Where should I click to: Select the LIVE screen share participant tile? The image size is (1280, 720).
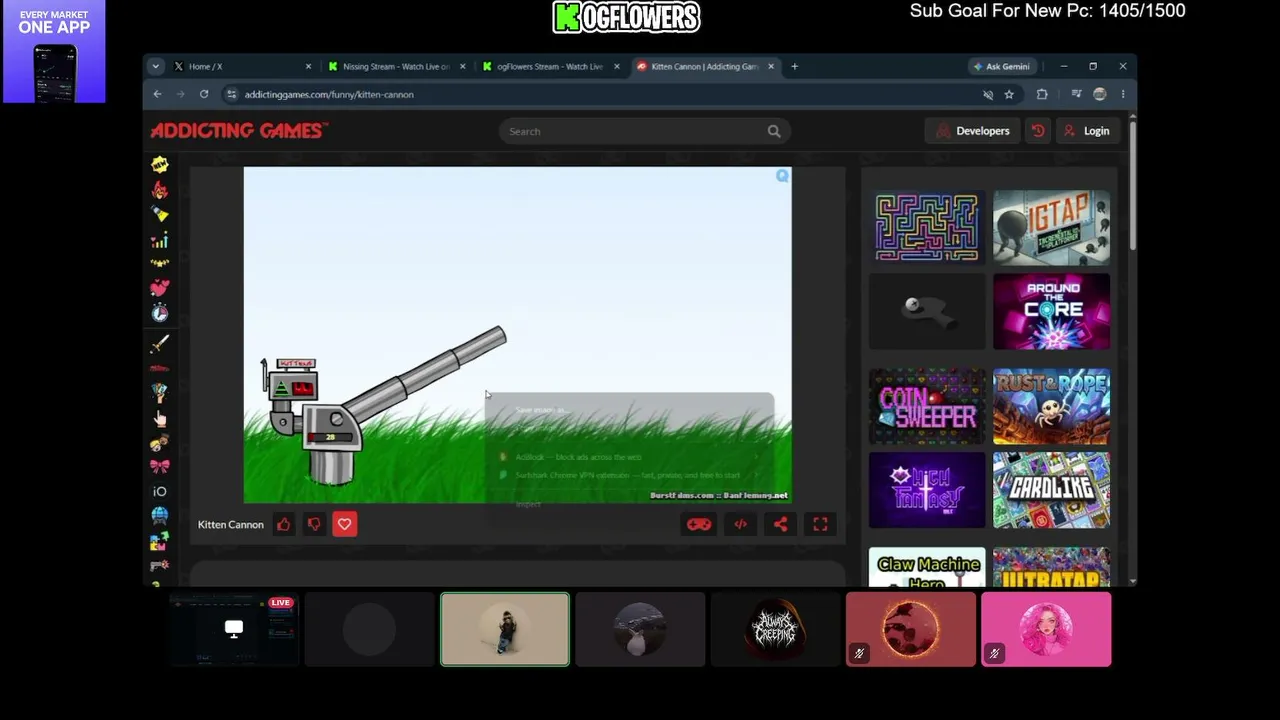point(234,629)
